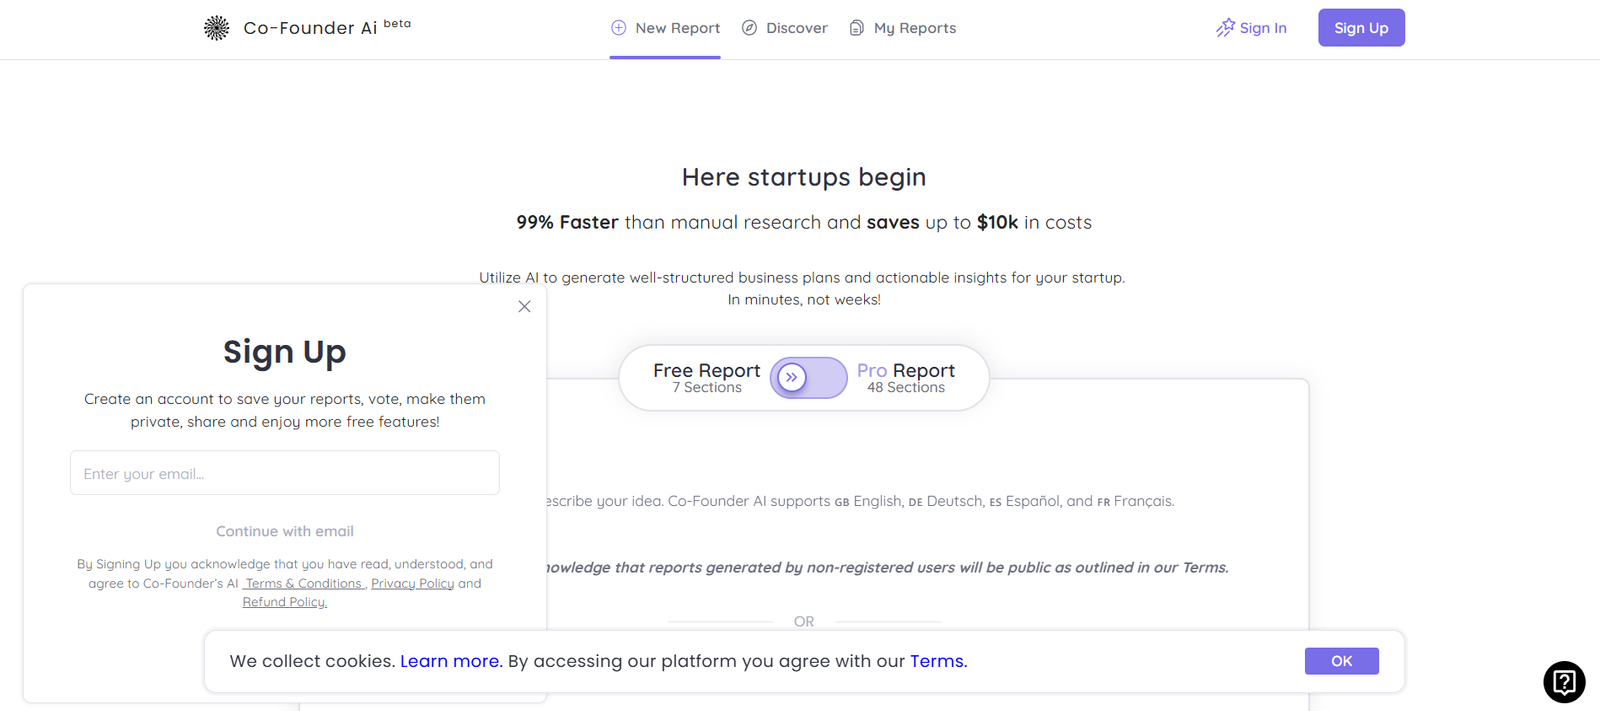Close the Sign Up popup with X
This screenshot has height=711, width=1600.
(524, 307)
